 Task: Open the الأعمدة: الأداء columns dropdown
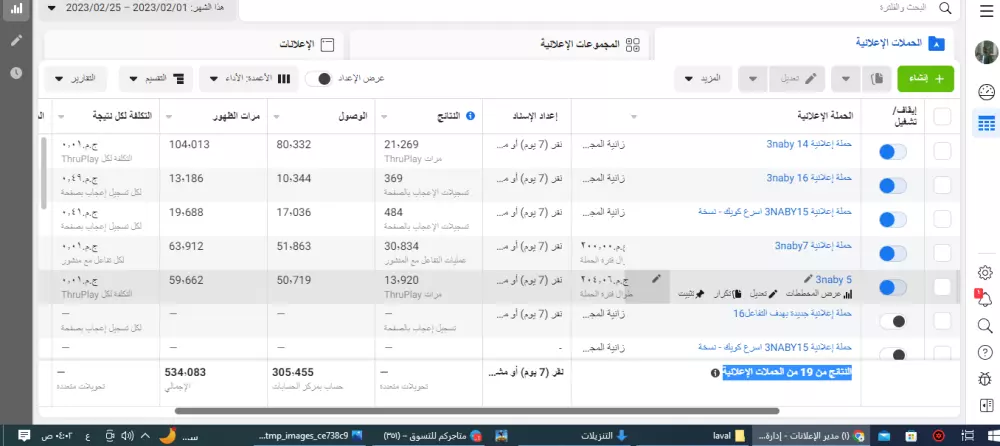coord(249,78)
